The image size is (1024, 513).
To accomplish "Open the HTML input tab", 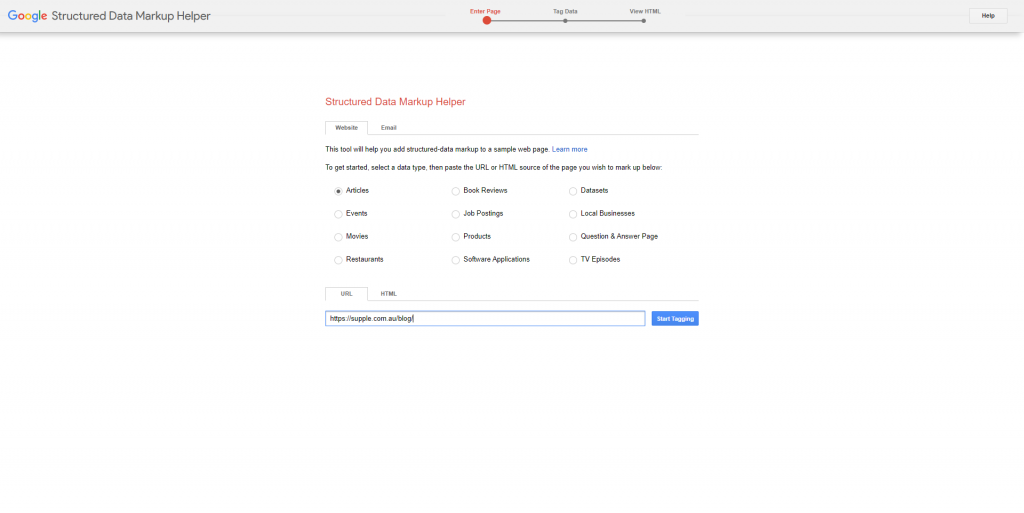I will (389, 294).
